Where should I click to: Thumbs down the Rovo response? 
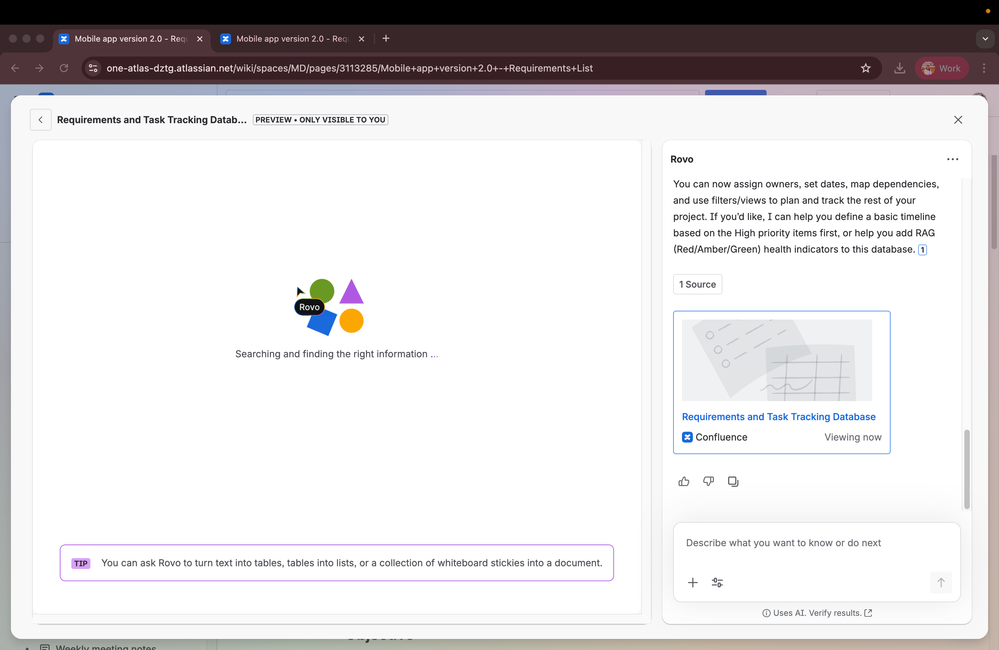click(708, 481)
